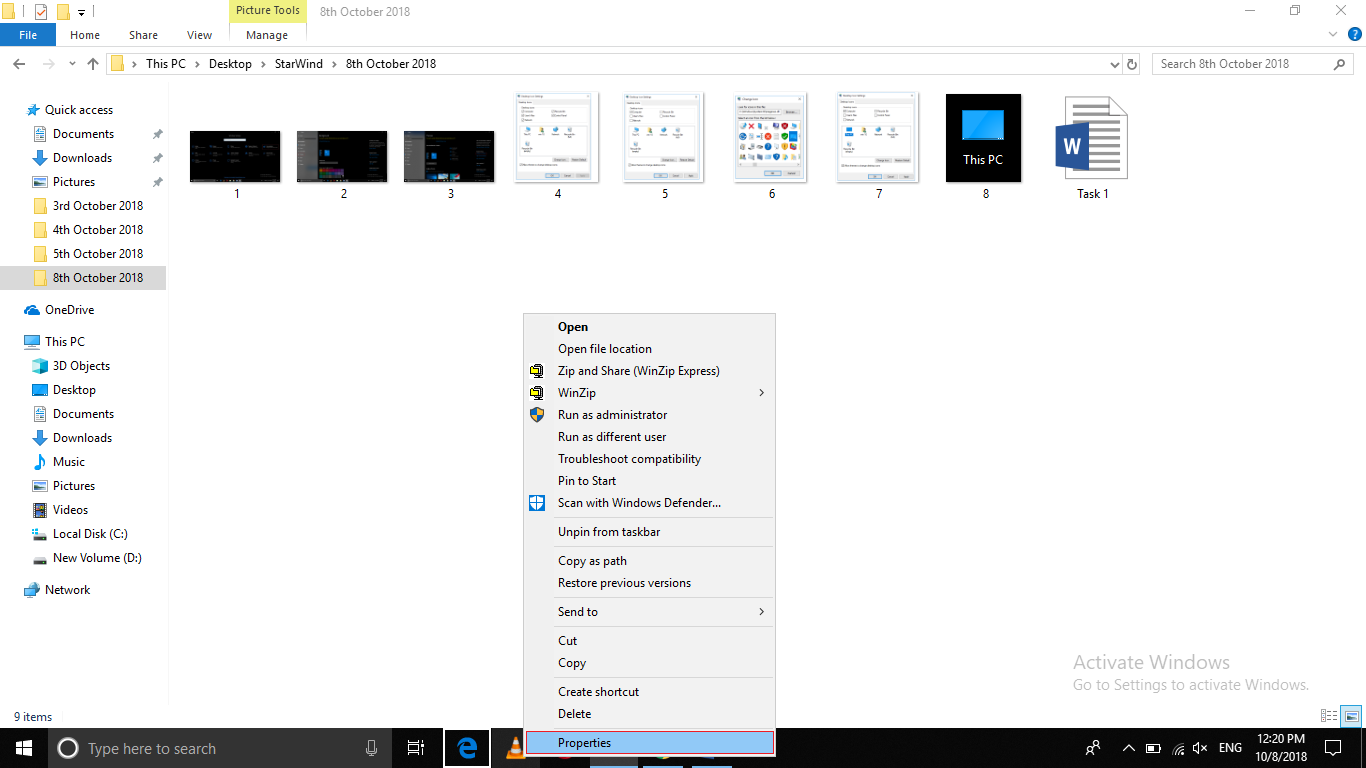Image resolution: width=1366 pixels, height=768 pixels.
Task: Click the Up one level arrow
Action: pos(93,64)
